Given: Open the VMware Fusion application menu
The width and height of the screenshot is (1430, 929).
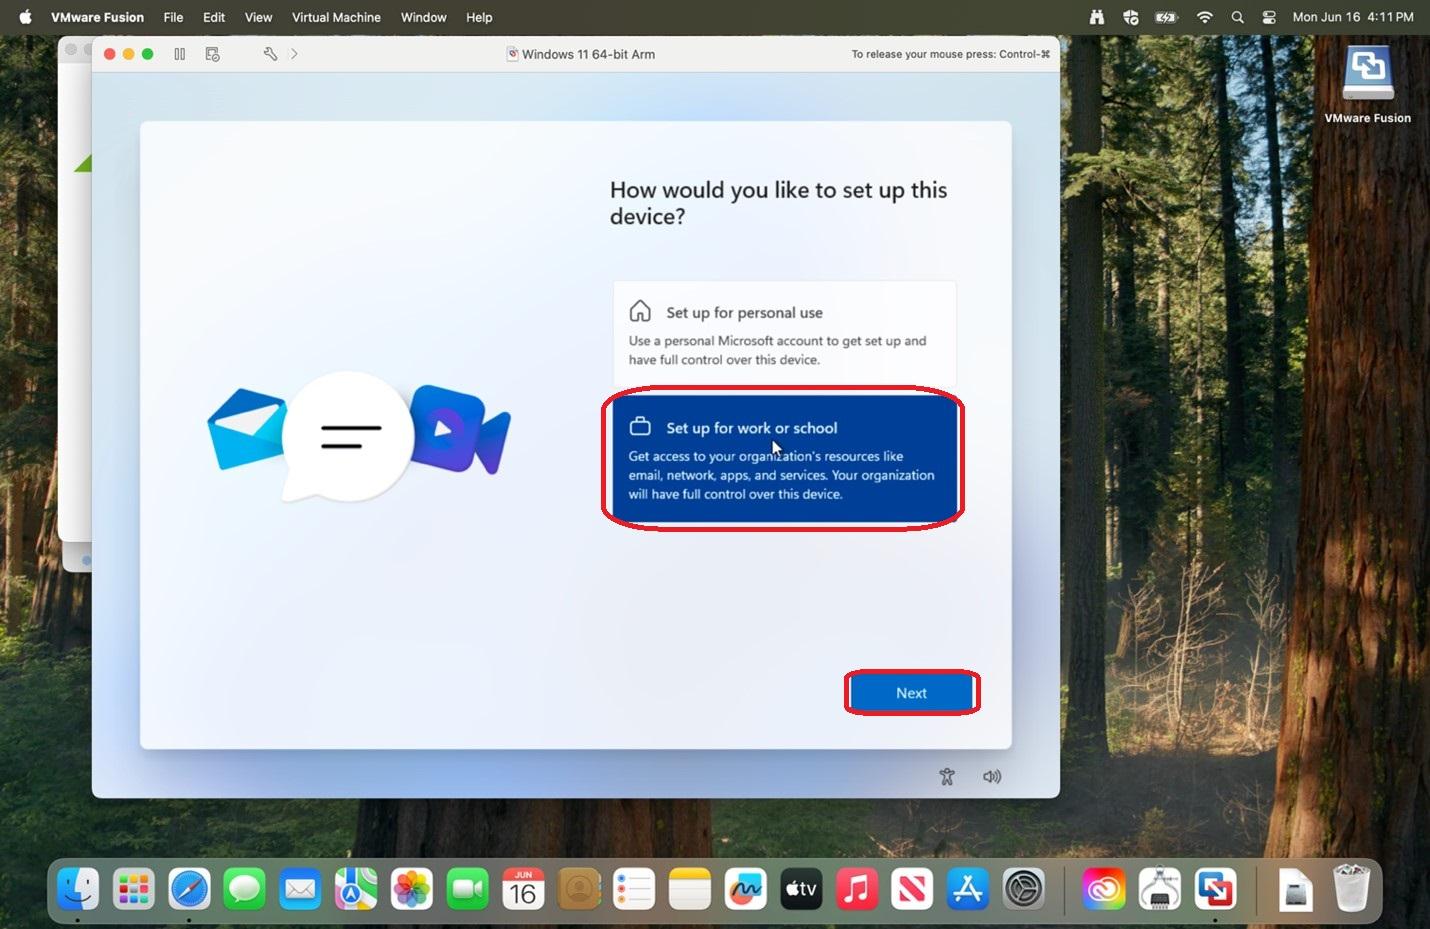Looking at the screenshot, I should pos(97,17).
